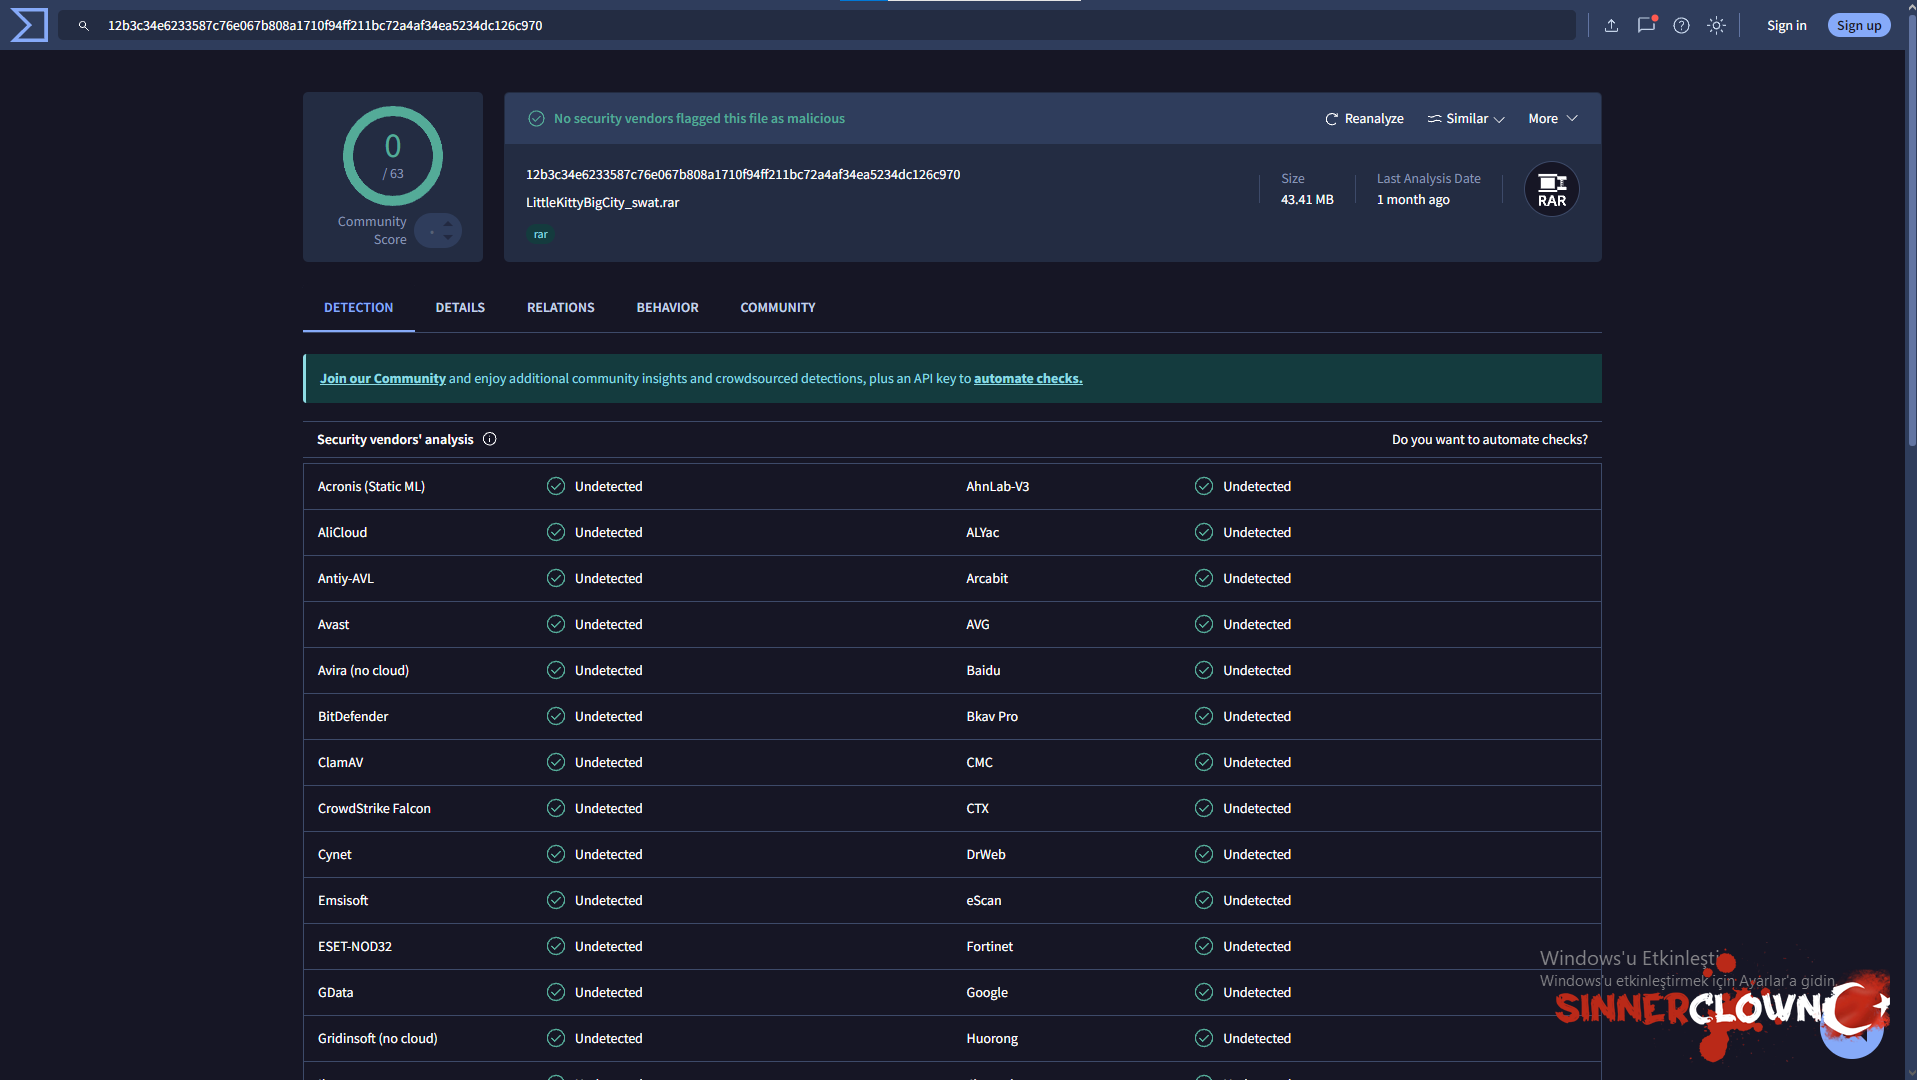Screen dimensions: 1917x1080
Task: Click the RAR file type icon
Action: [1551, 190]
